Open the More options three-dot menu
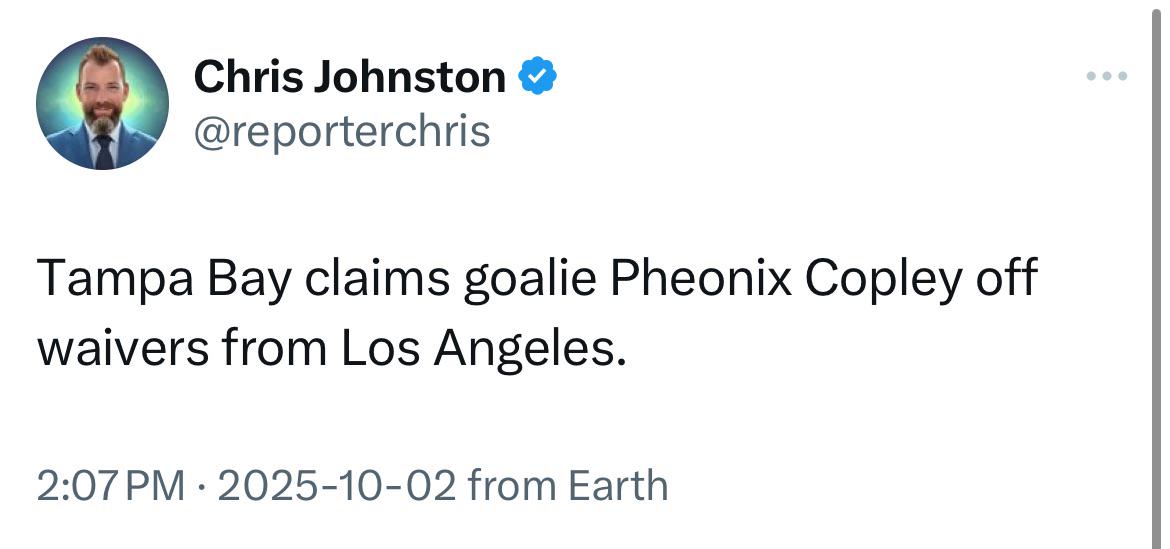 coord(1108,77)
